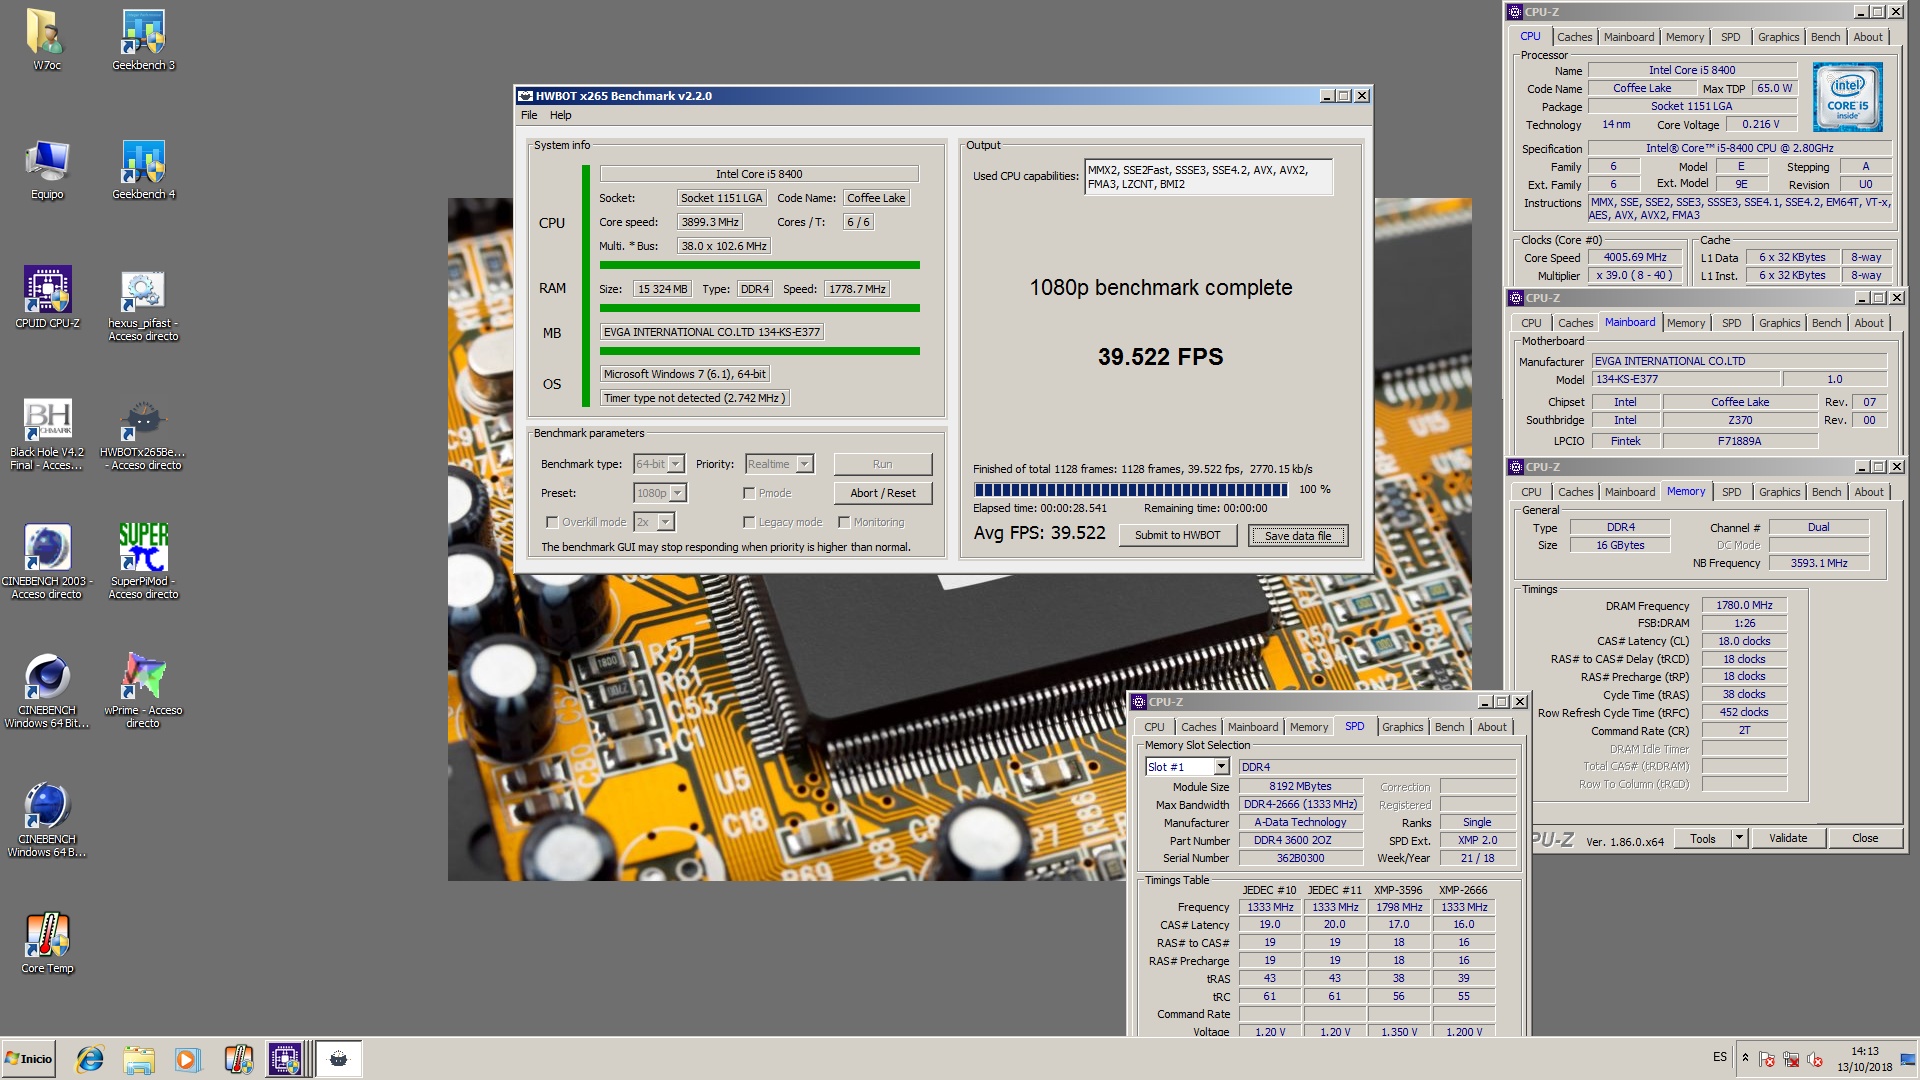This screenshot has height=1080, width=1920.
Task: Click the Inicio start button
Action: pyautogui.click(x=28, y=1059)
